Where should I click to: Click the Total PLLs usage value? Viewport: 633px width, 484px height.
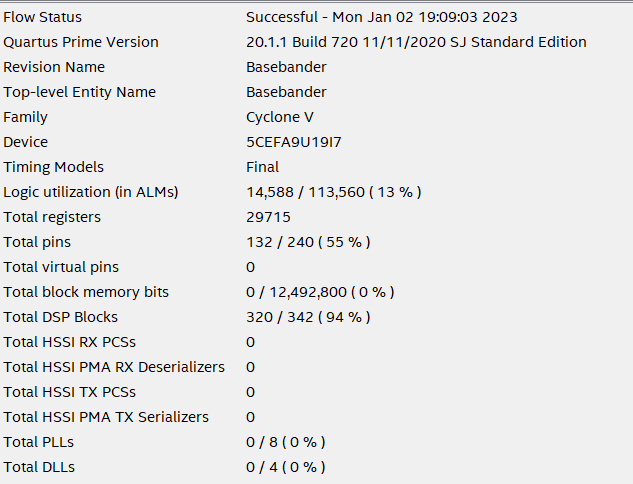point(286,442)
